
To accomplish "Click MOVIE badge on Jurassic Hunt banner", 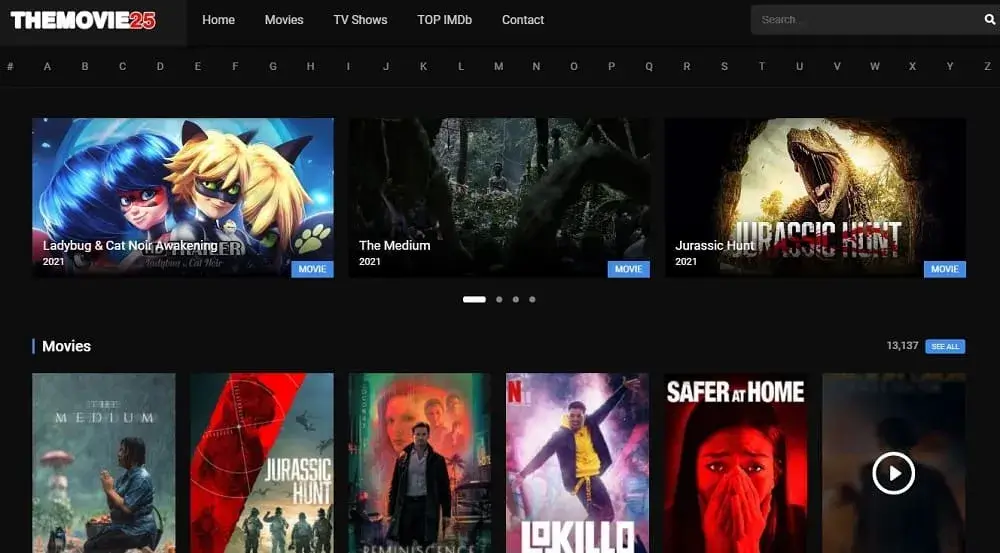I will click(x=945, y=269).
